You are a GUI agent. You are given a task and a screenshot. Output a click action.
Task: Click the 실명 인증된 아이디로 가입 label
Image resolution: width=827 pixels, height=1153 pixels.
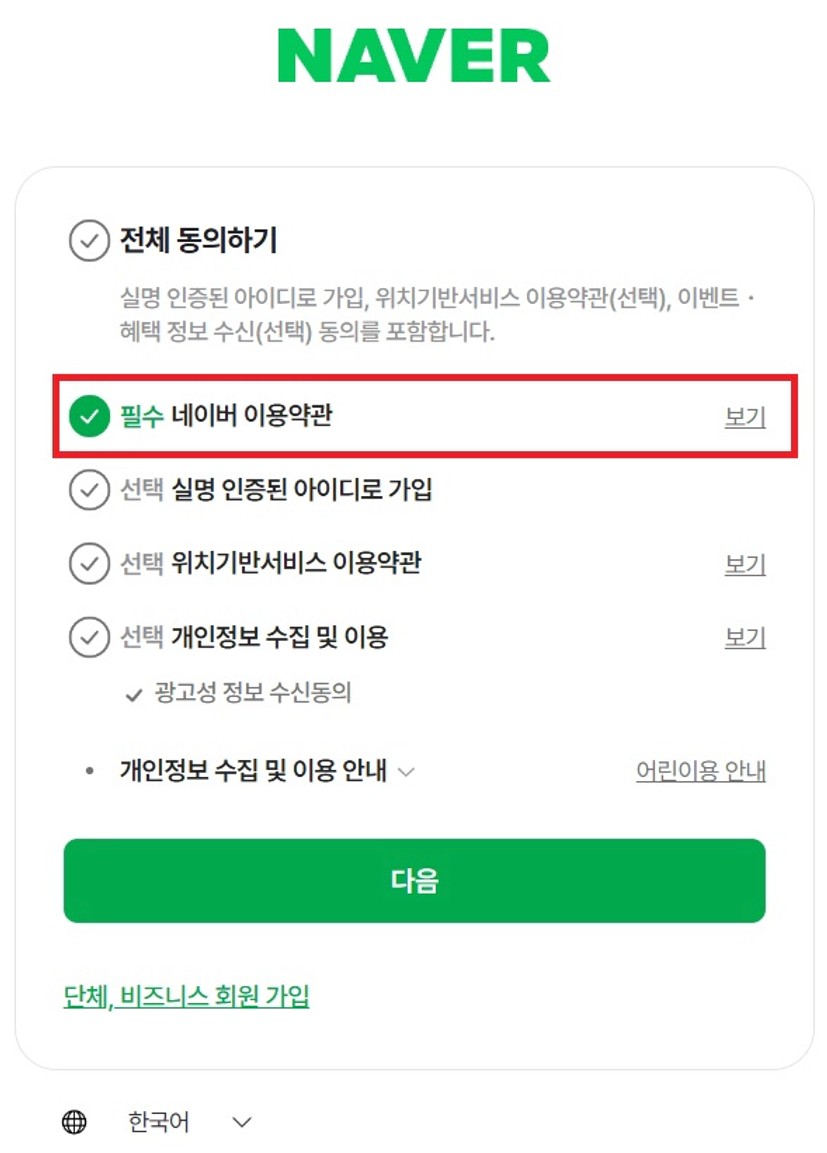pos(301,489)
